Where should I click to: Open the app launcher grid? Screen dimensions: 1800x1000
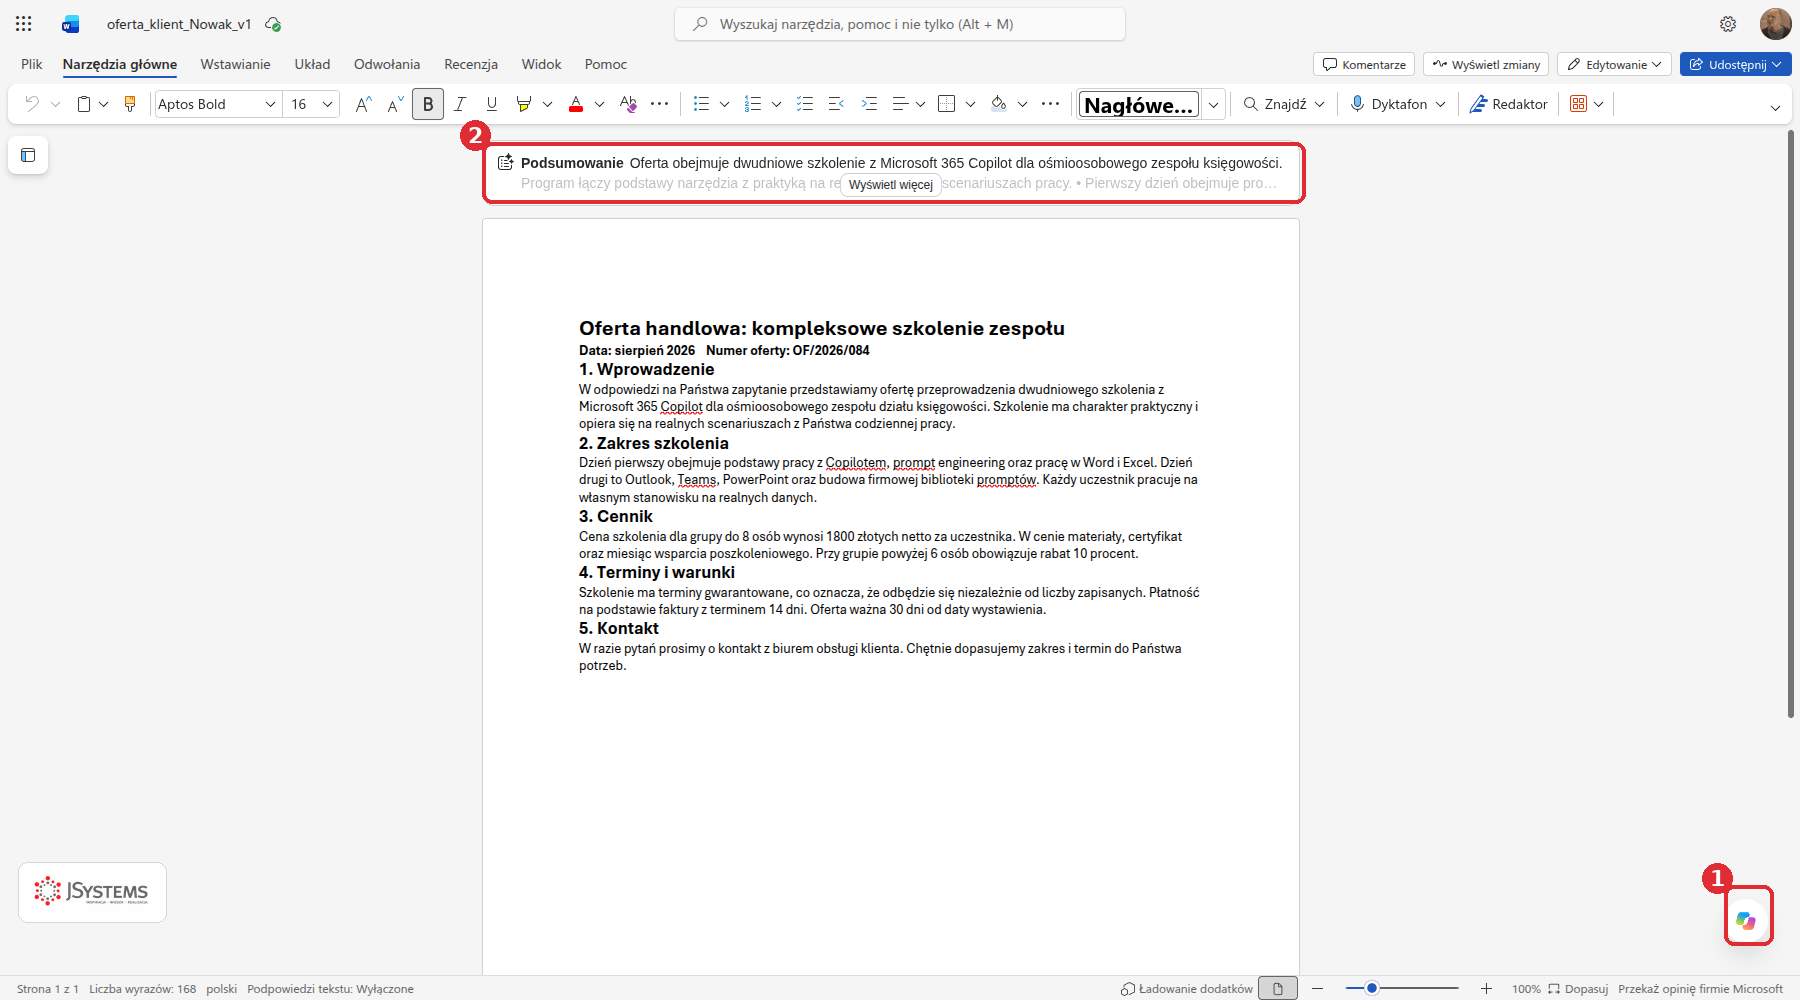pos(24,24)
